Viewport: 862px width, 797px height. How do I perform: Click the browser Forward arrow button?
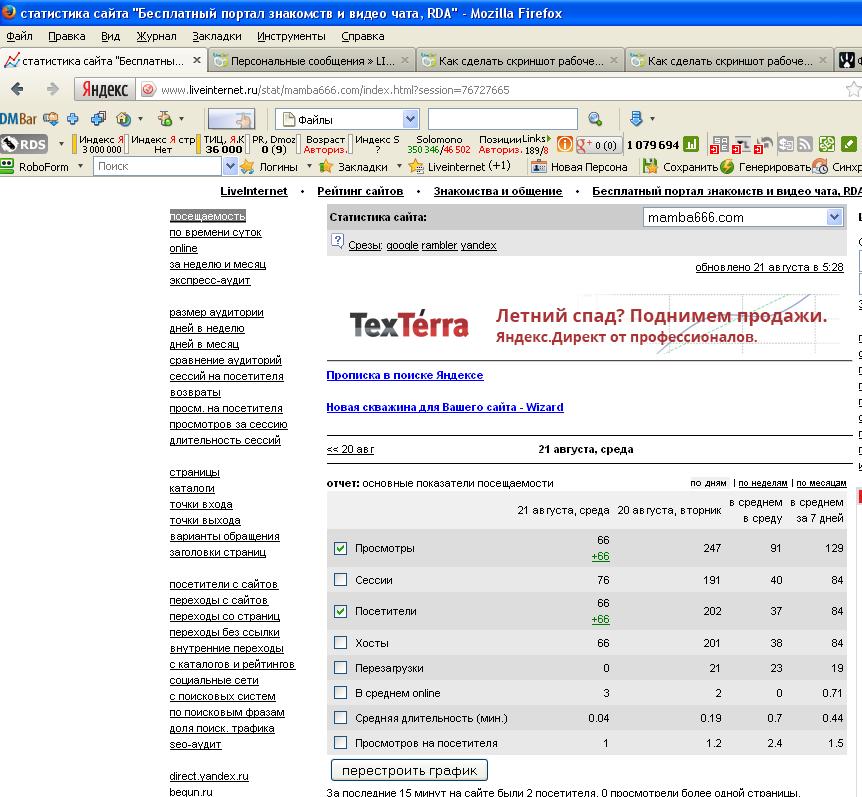(52, 89)
